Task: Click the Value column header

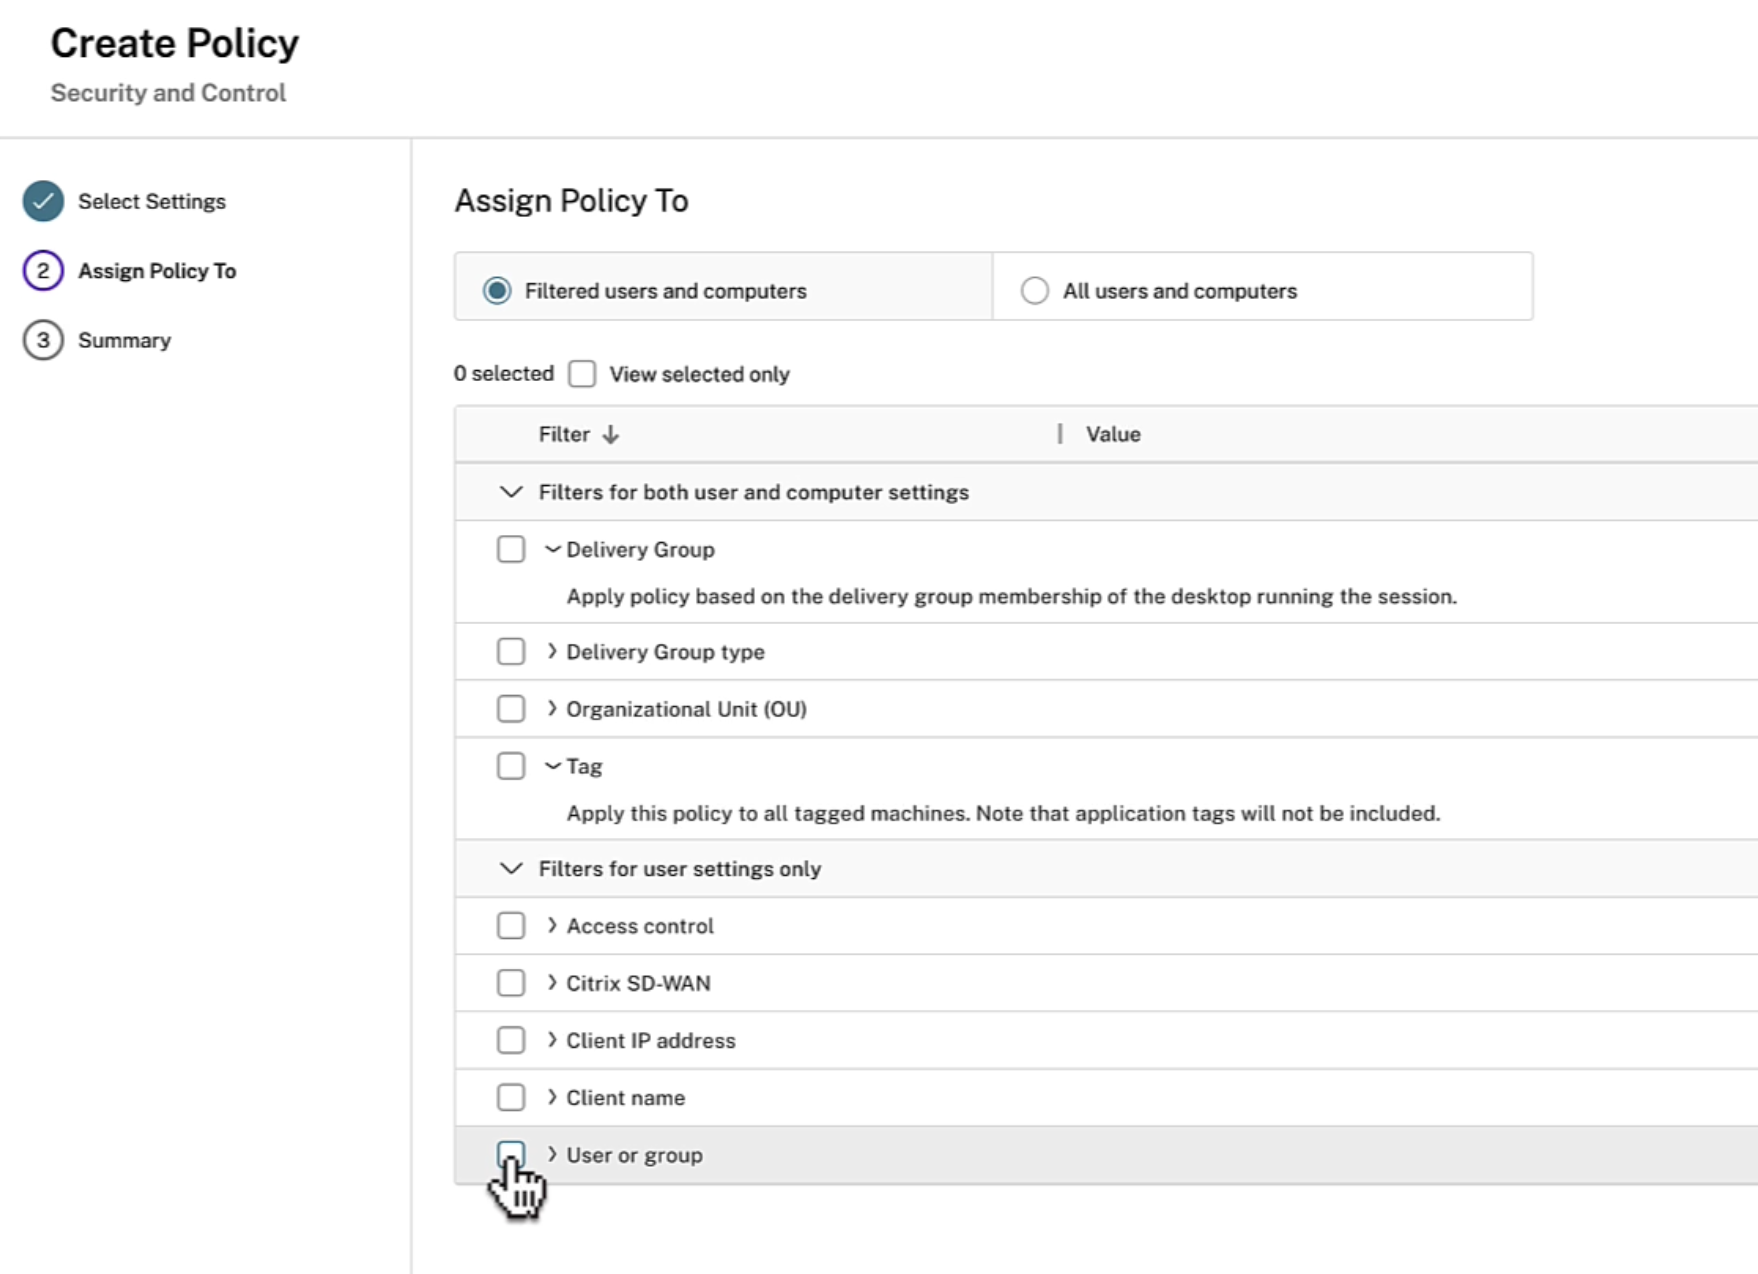Action: [x=1113, y=434]
